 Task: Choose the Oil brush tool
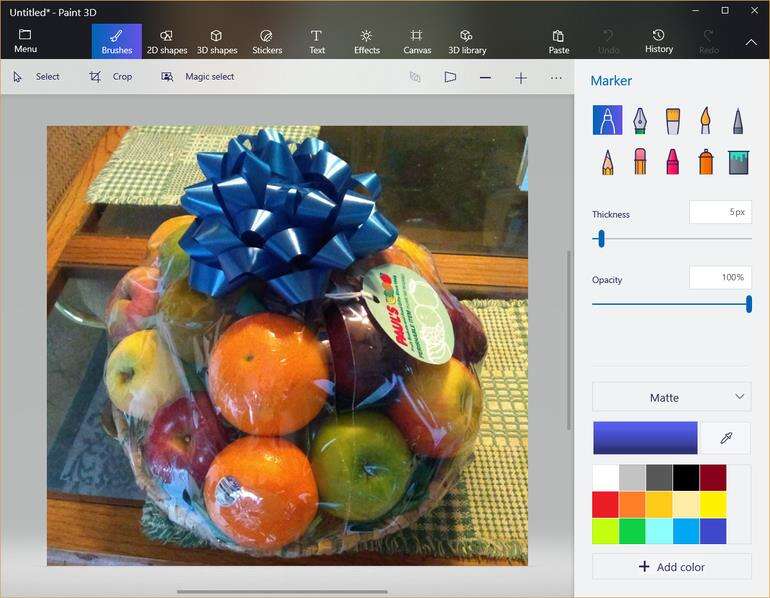673,121
